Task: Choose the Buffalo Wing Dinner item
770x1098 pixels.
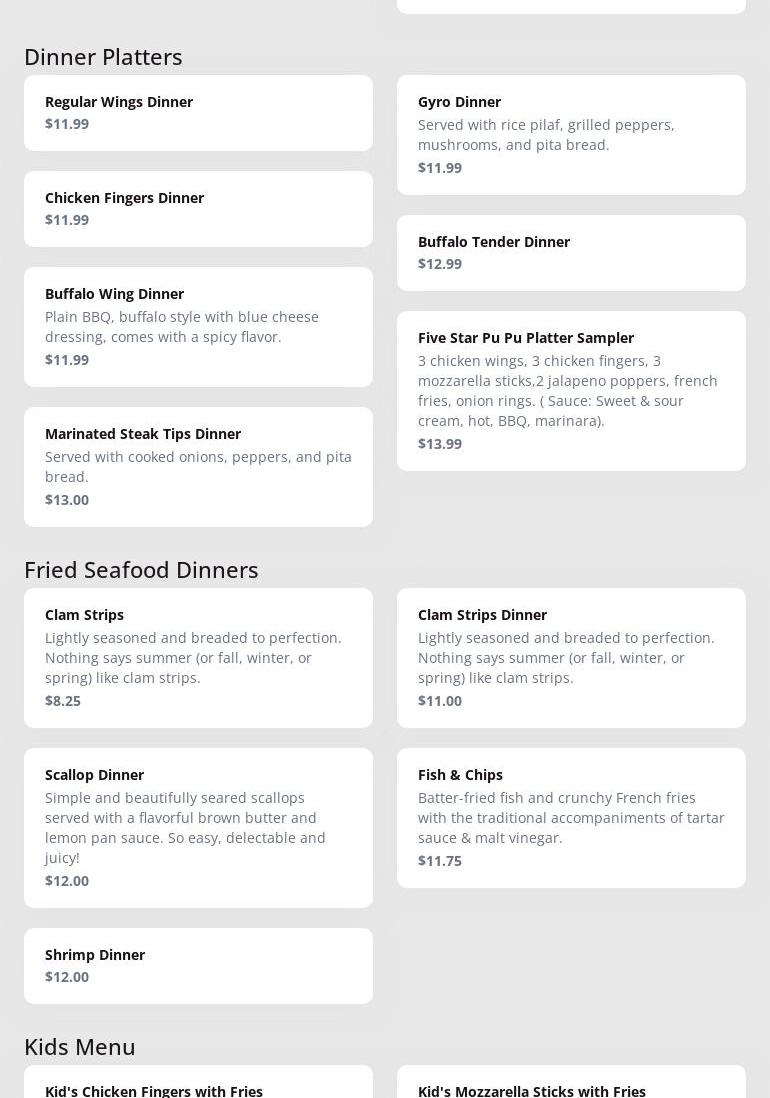Action: [x=198, y=326]
